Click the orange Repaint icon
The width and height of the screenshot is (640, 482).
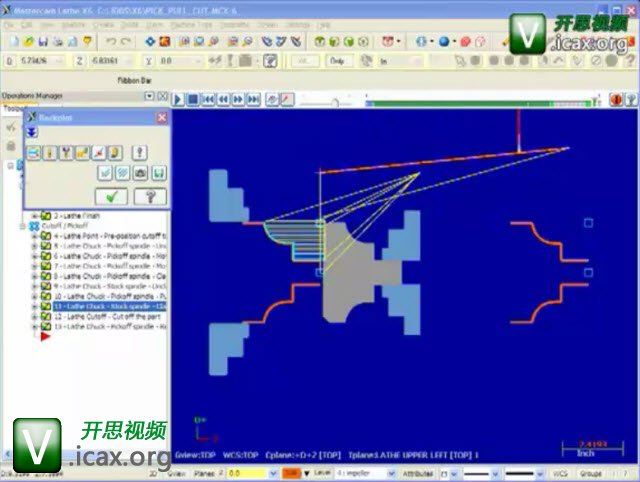pos(164,41)
